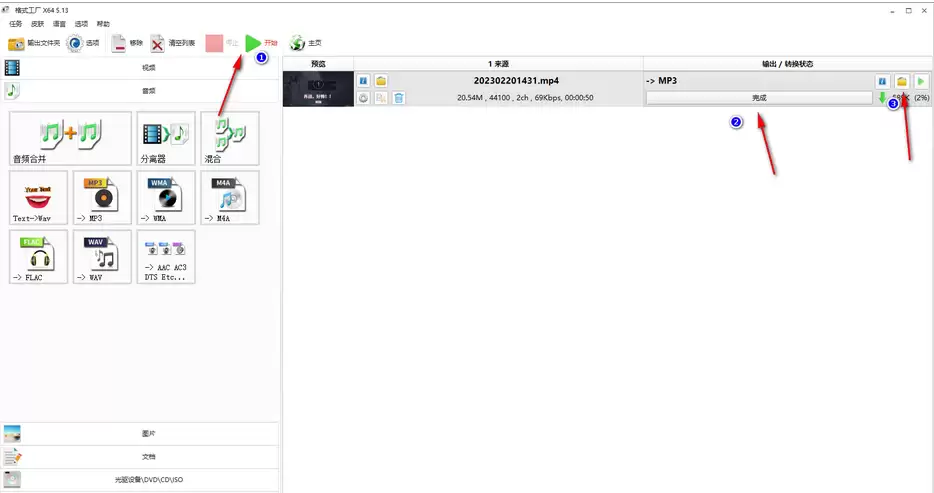934x493 pixels.
Task: Select the -> WAV converter tile
Action: click(x=102, y=257)
